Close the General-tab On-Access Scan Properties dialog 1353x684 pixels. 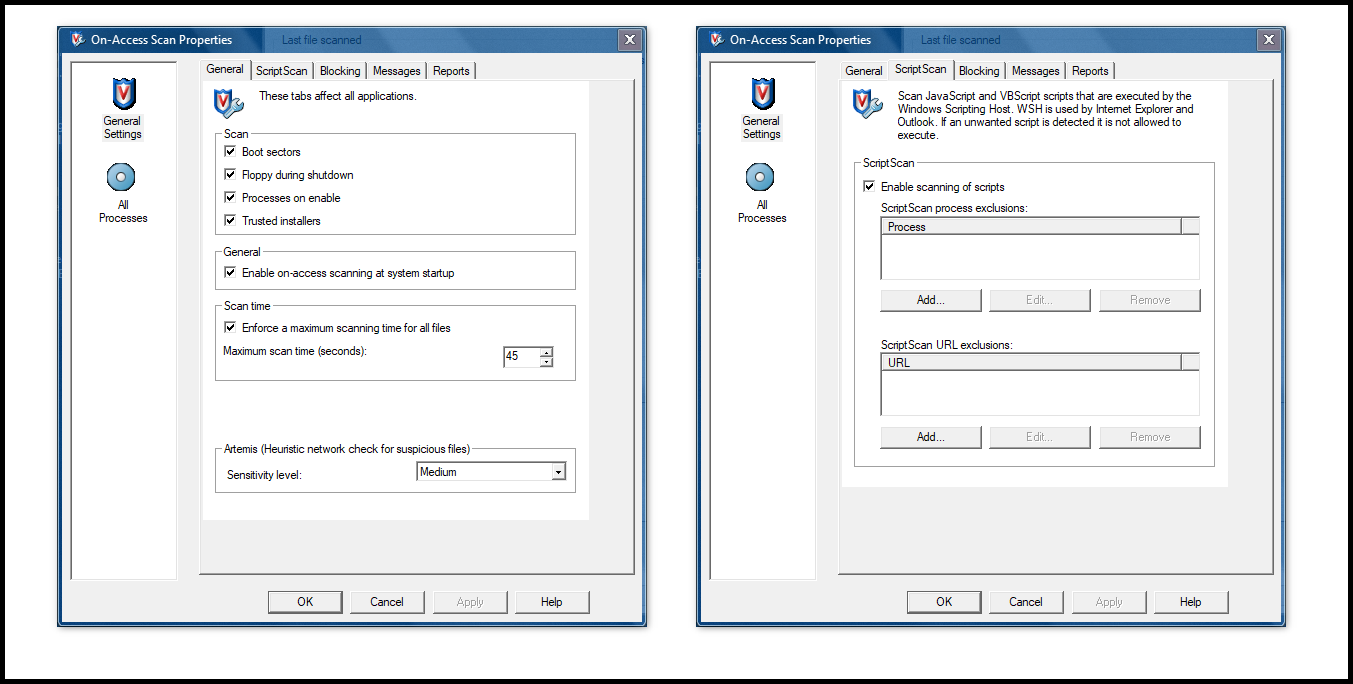click(x=629, y=40)
